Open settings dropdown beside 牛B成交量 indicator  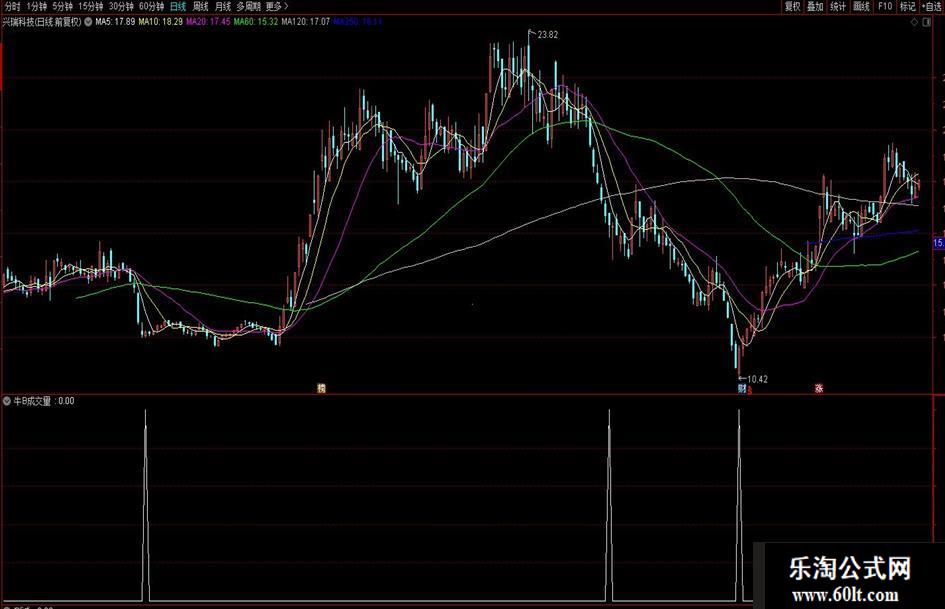pos(7,401)
